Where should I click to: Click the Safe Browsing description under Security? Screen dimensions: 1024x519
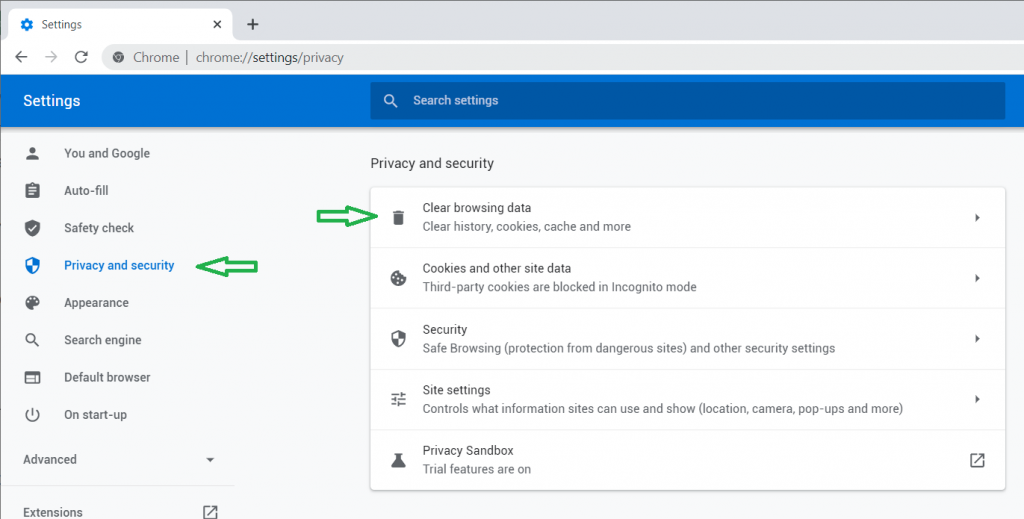(629, 348)
